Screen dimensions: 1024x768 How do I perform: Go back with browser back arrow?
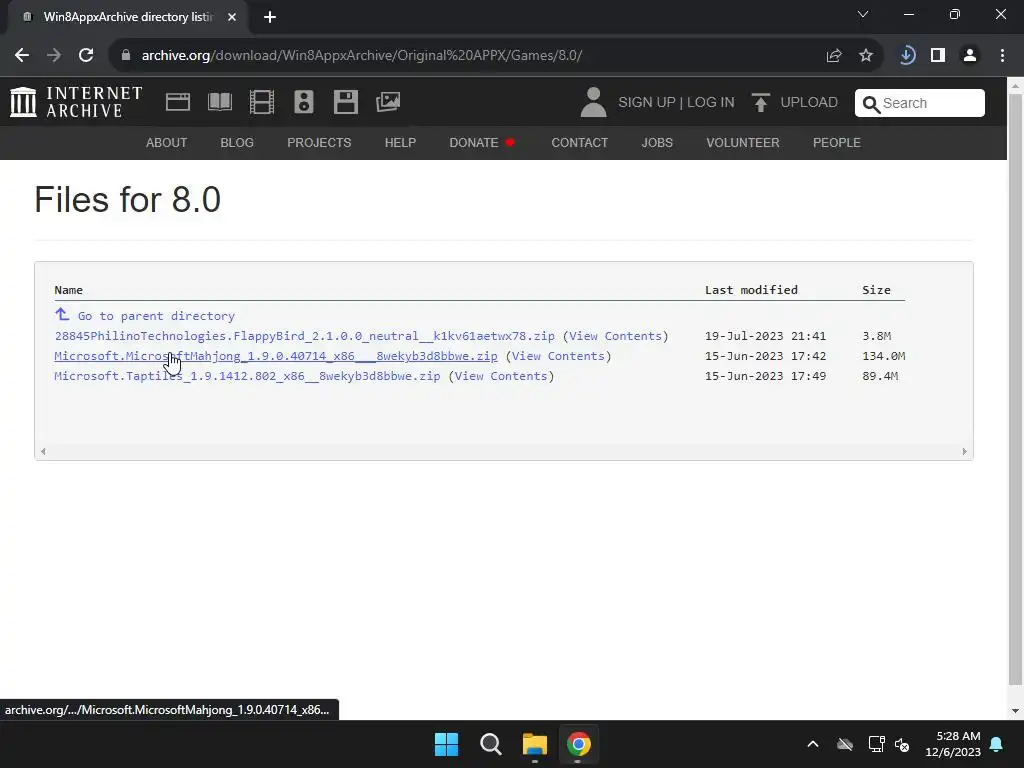click(x=22, y=55)
